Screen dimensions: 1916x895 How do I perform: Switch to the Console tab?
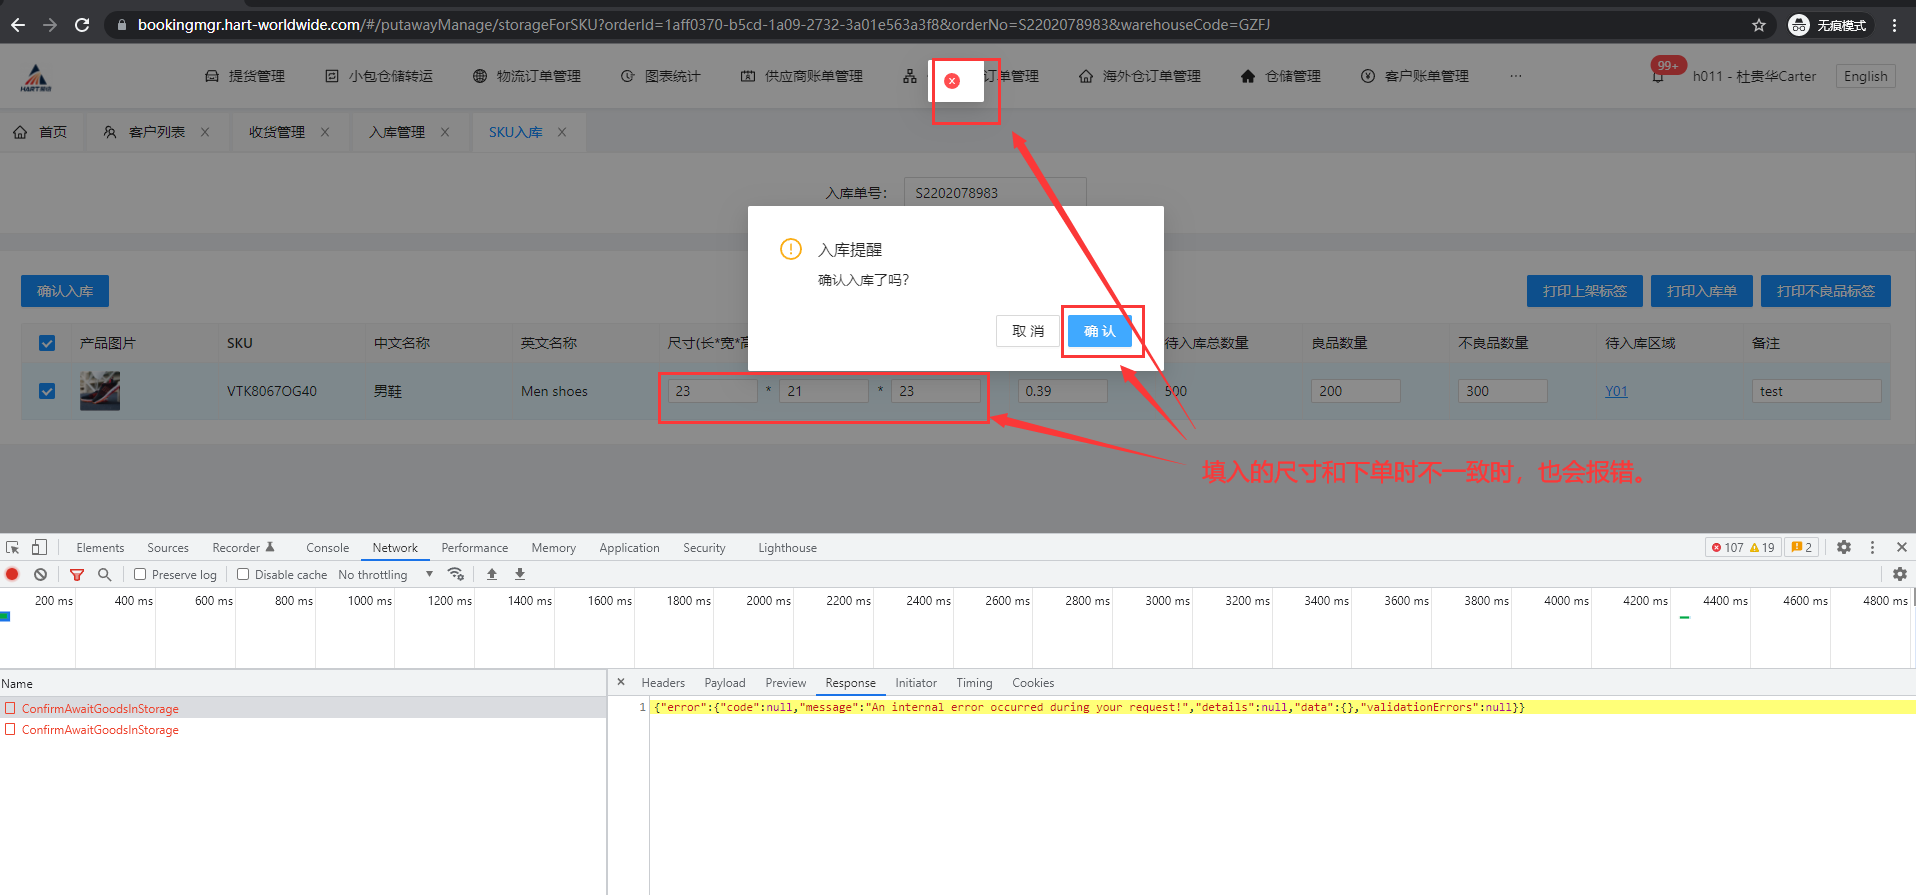pyautogui.click(x=327, y=548)
